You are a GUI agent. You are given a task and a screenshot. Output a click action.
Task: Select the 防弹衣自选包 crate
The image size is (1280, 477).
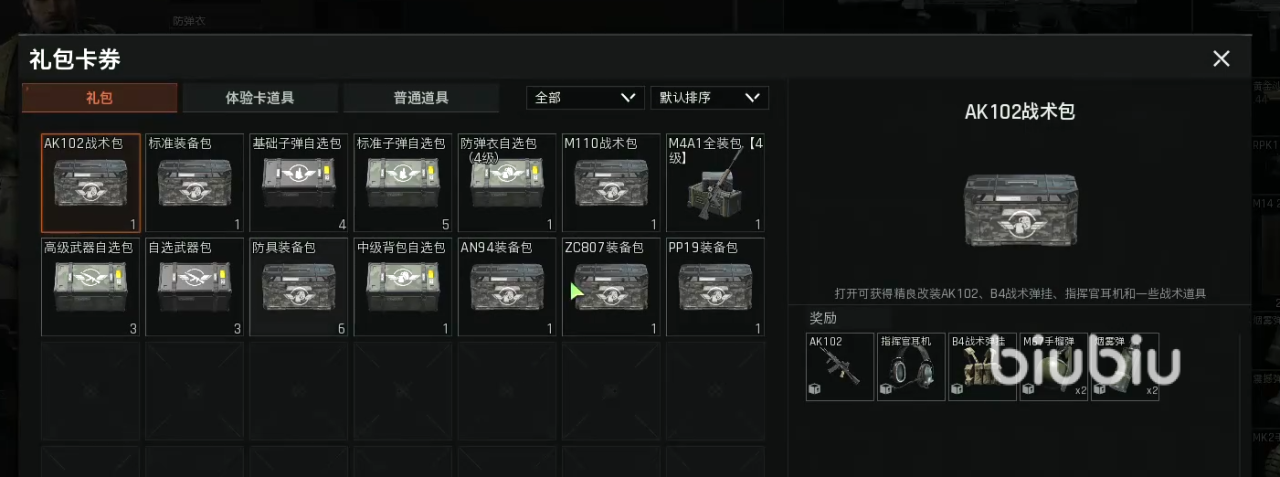coord(507,183)
